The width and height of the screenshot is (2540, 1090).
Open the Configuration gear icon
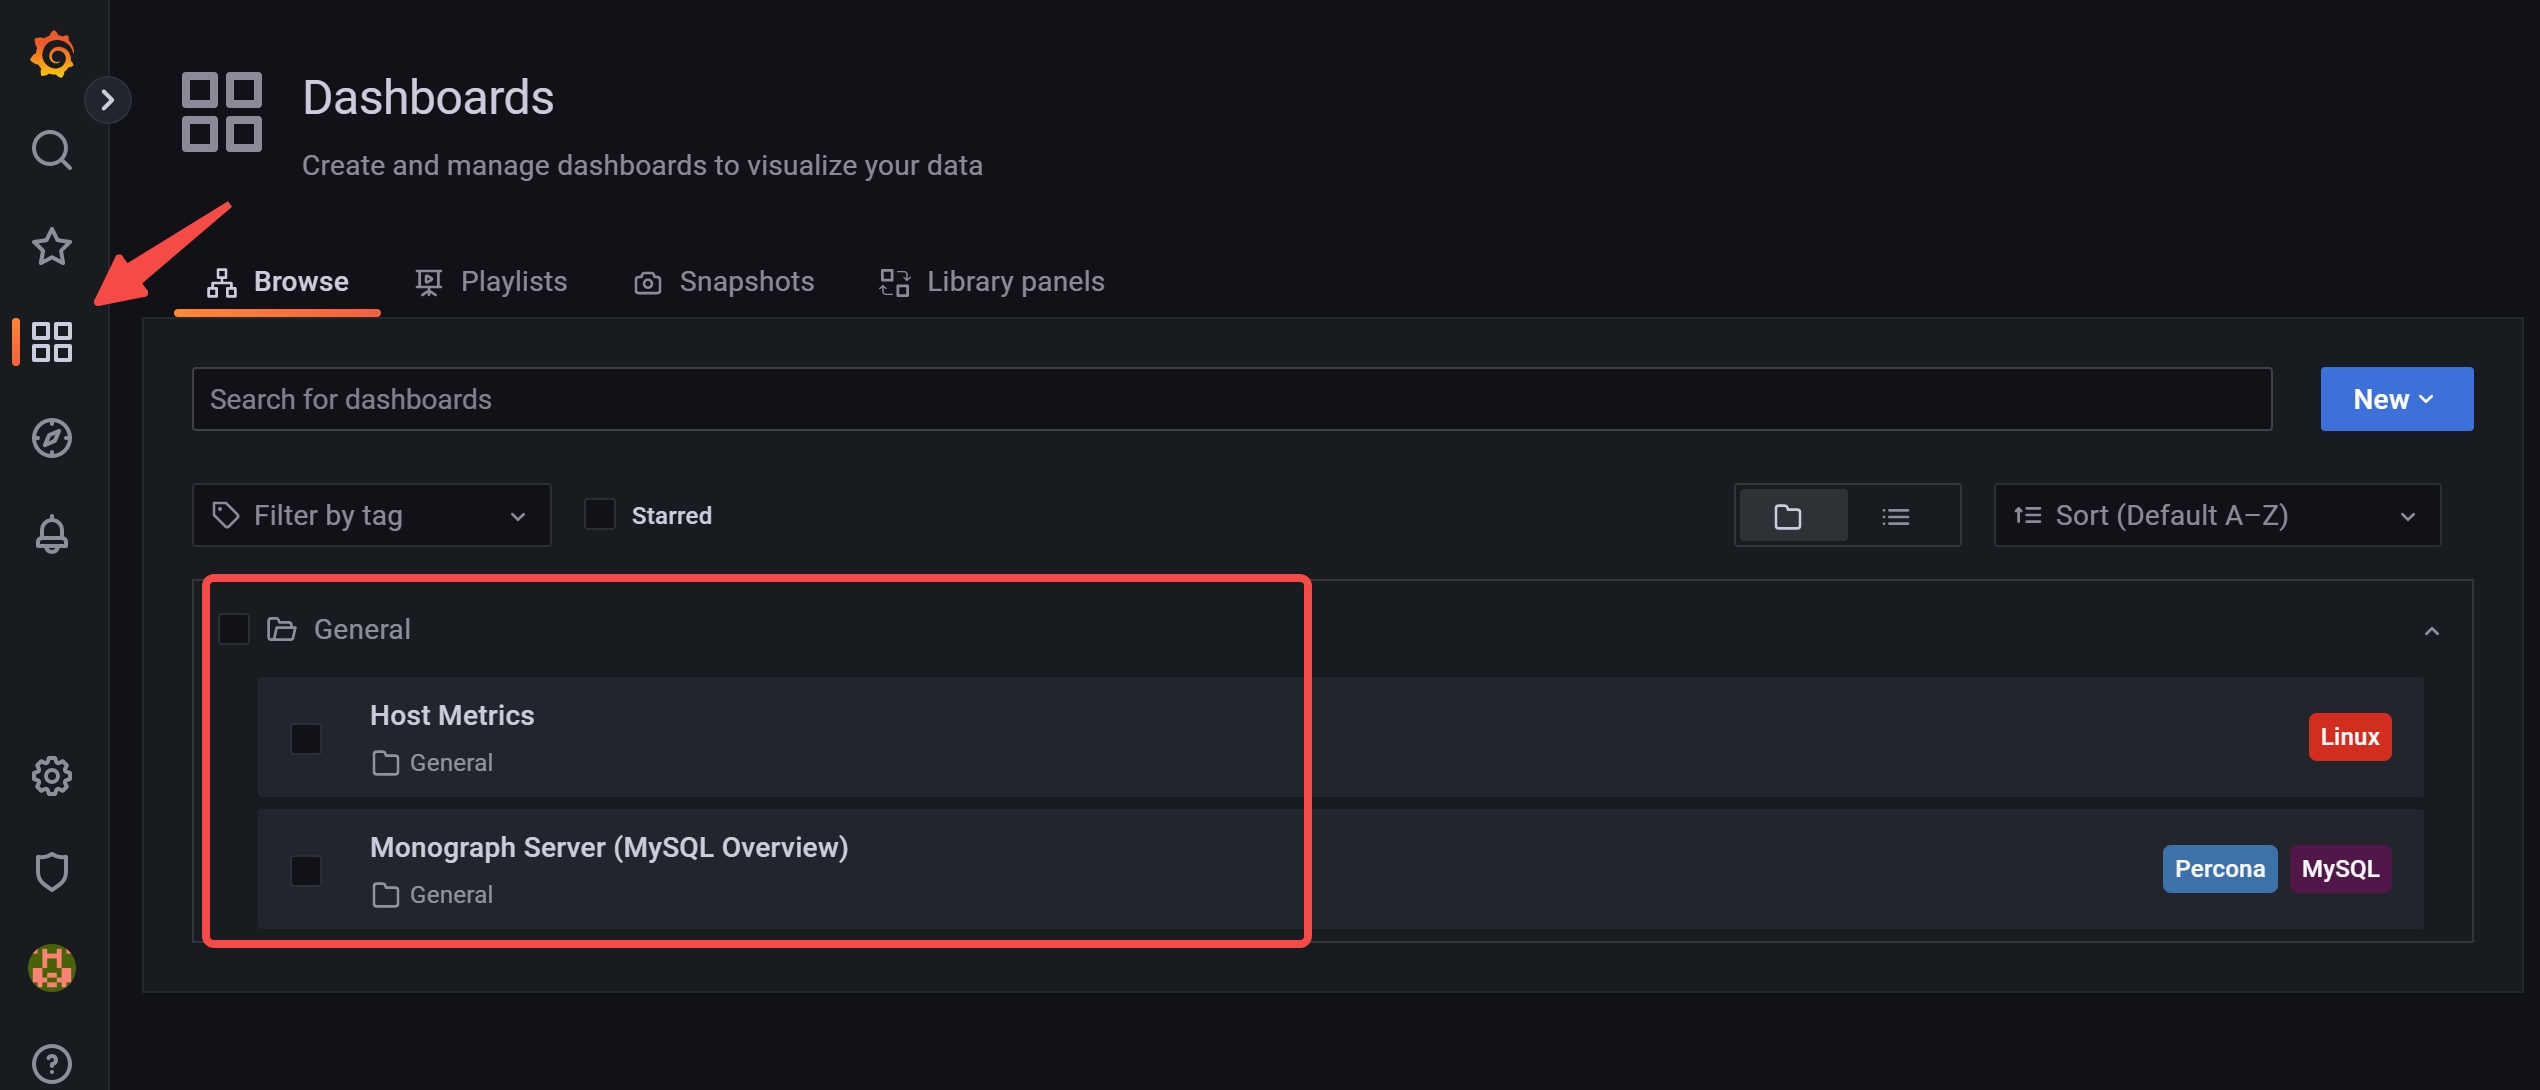click(52, 776)
